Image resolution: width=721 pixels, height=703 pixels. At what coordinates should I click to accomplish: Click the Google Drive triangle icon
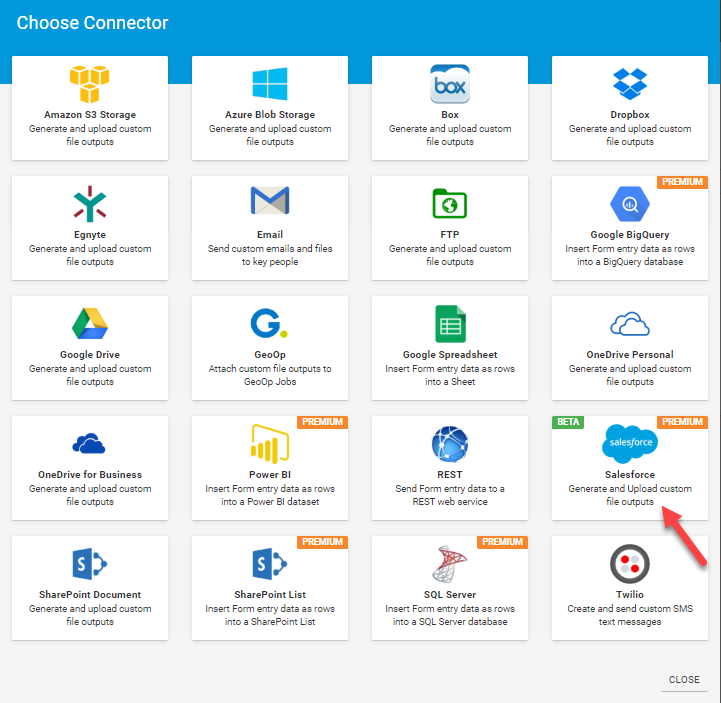pos(90,324)
